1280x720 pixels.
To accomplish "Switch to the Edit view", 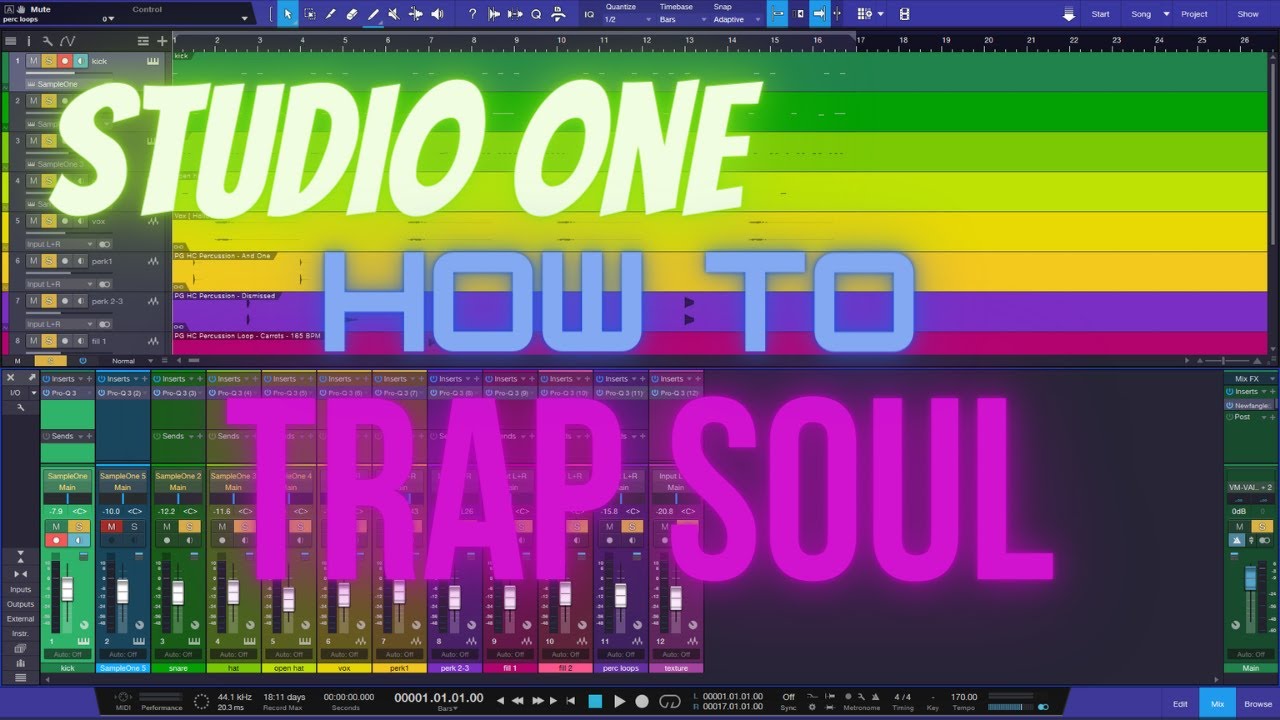I will pyautogui.click(x=1180, y=704).
